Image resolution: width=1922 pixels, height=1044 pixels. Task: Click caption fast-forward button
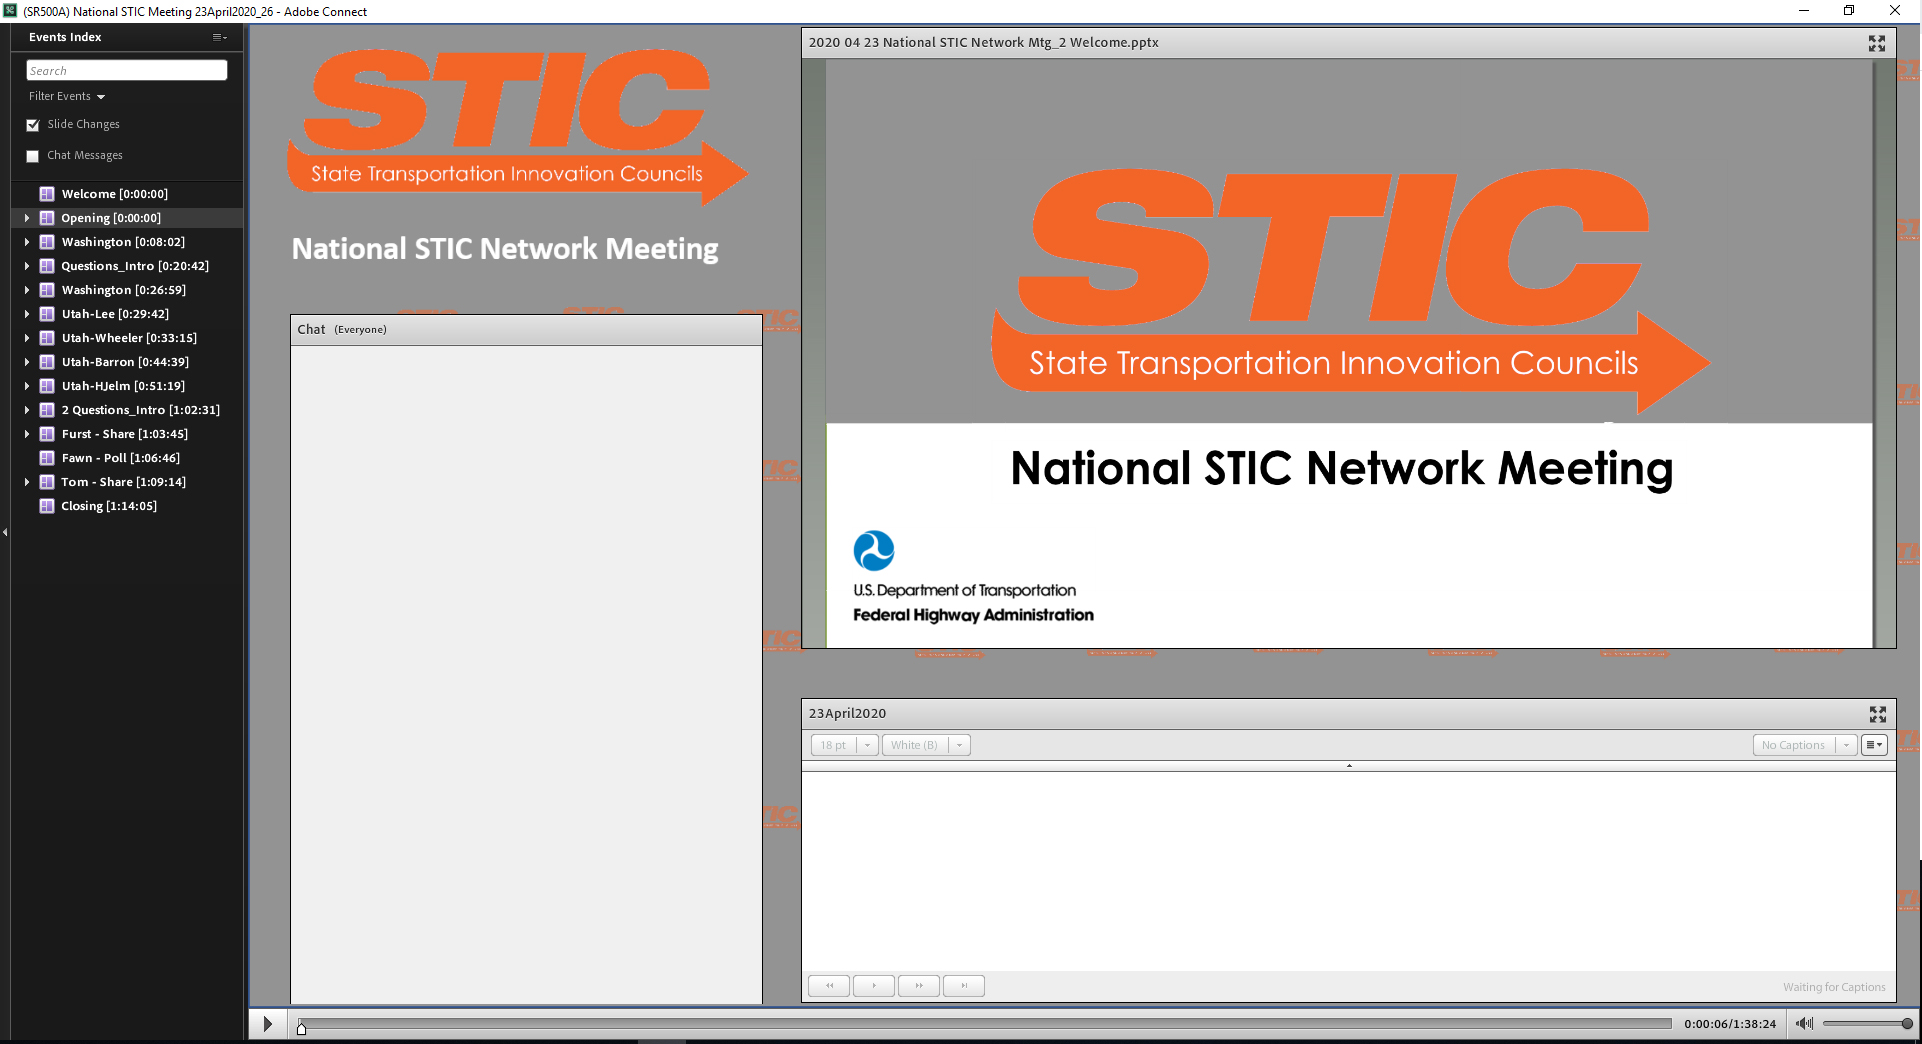tap(919, 986)
